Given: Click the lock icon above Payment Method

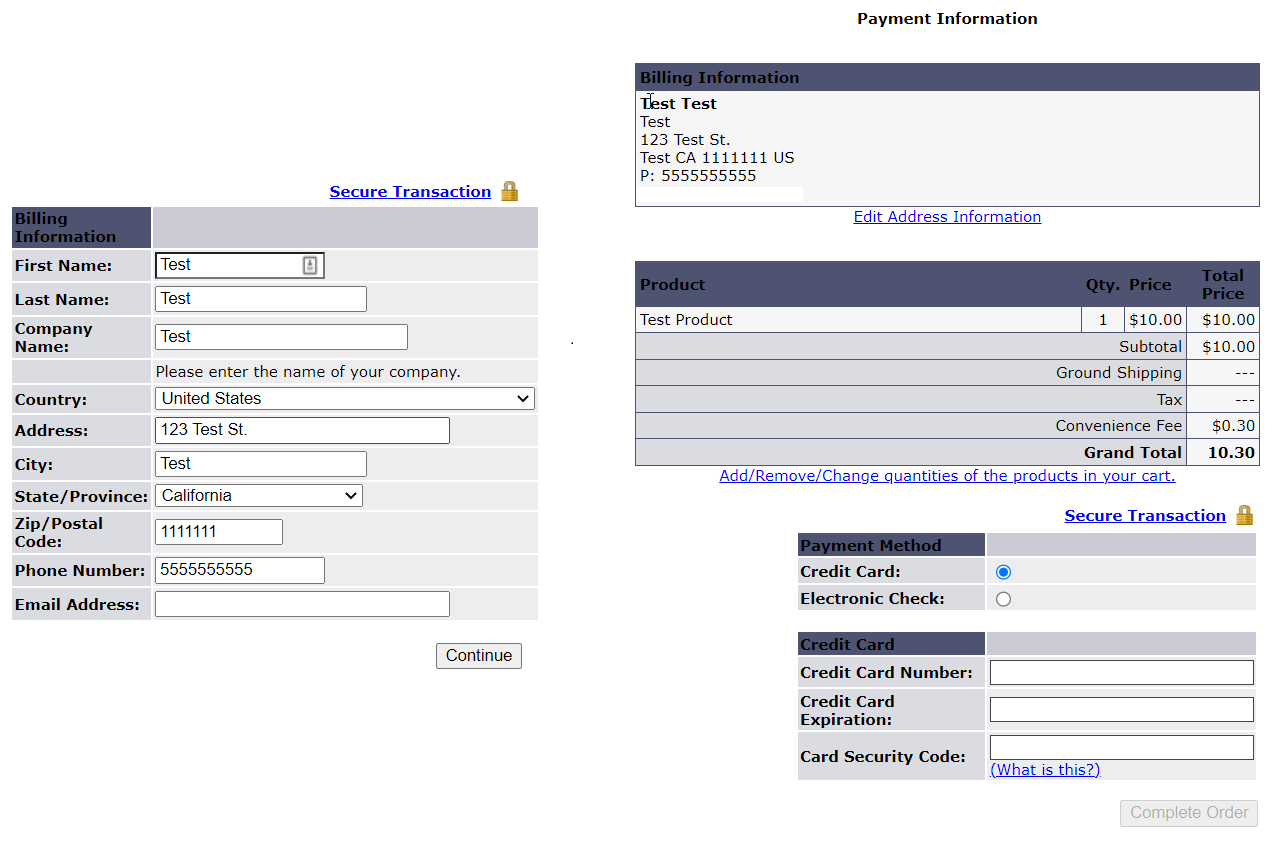Looking at the screenshot, I should (x=1244, y=515).
